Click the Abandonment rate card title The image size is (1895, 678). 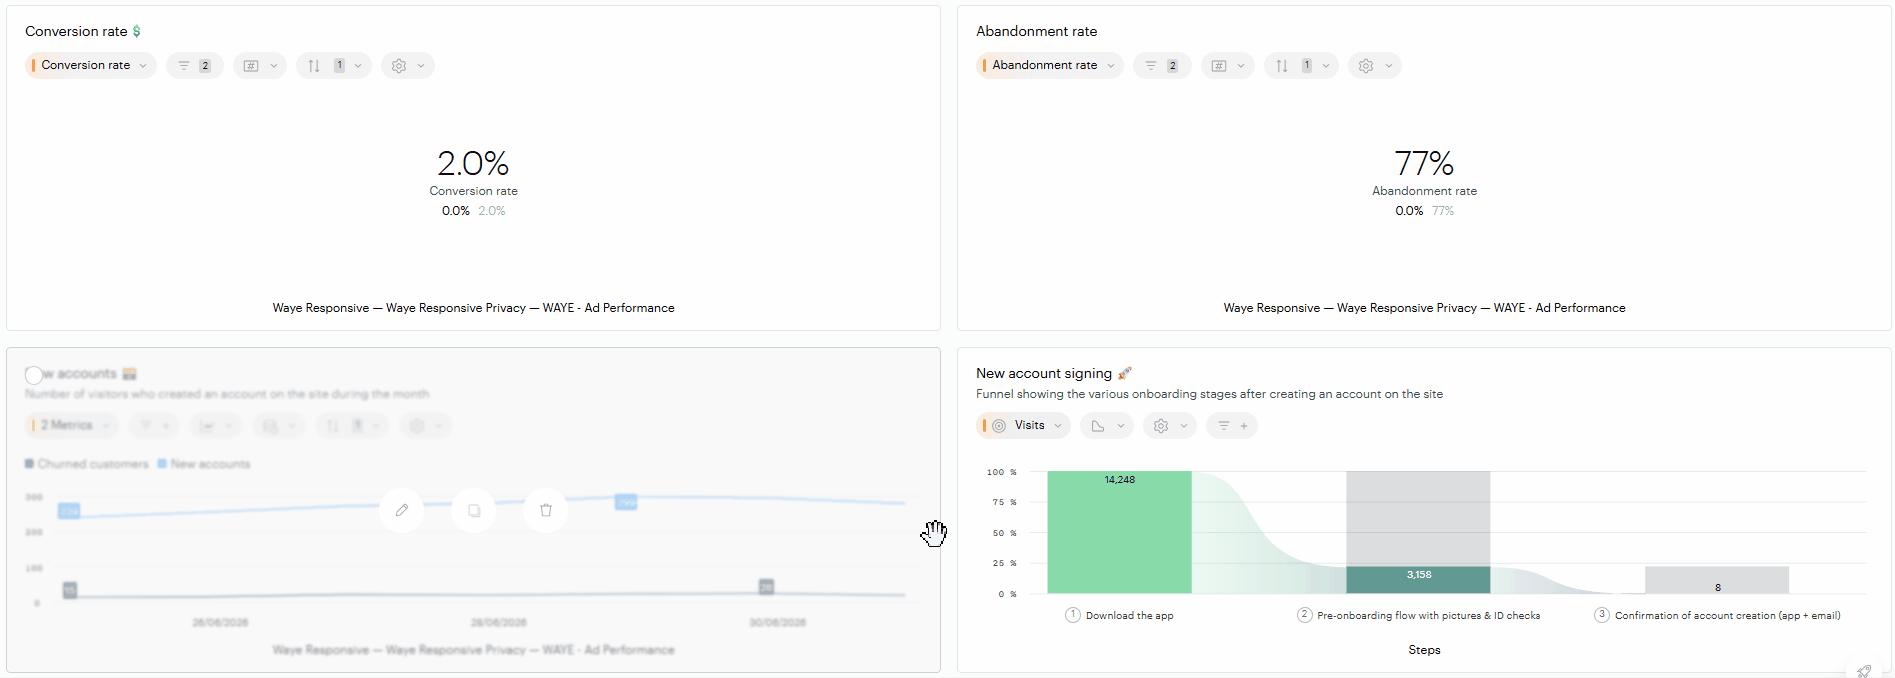(x=1036, y=31)
